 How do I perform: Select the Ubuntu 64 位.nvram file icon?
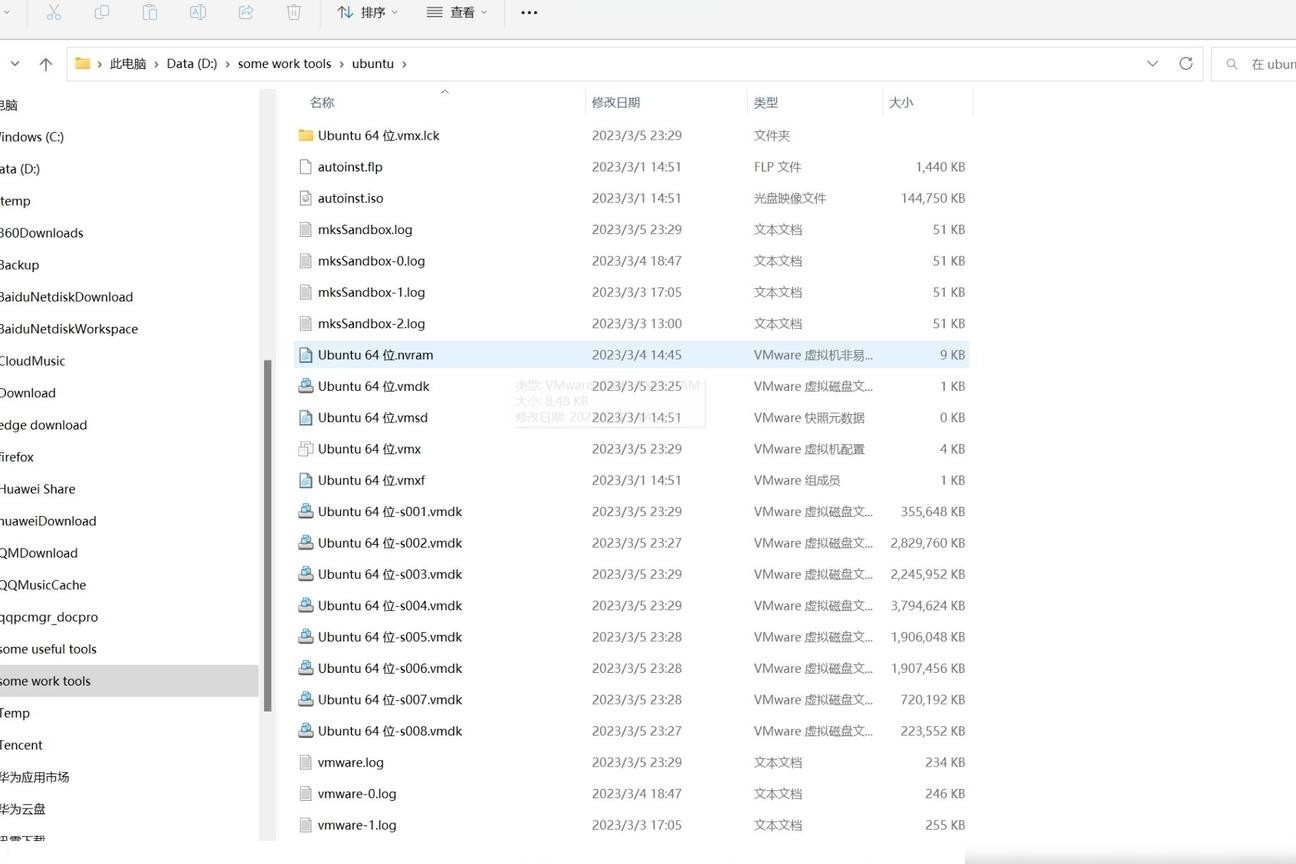click(306, 355)
